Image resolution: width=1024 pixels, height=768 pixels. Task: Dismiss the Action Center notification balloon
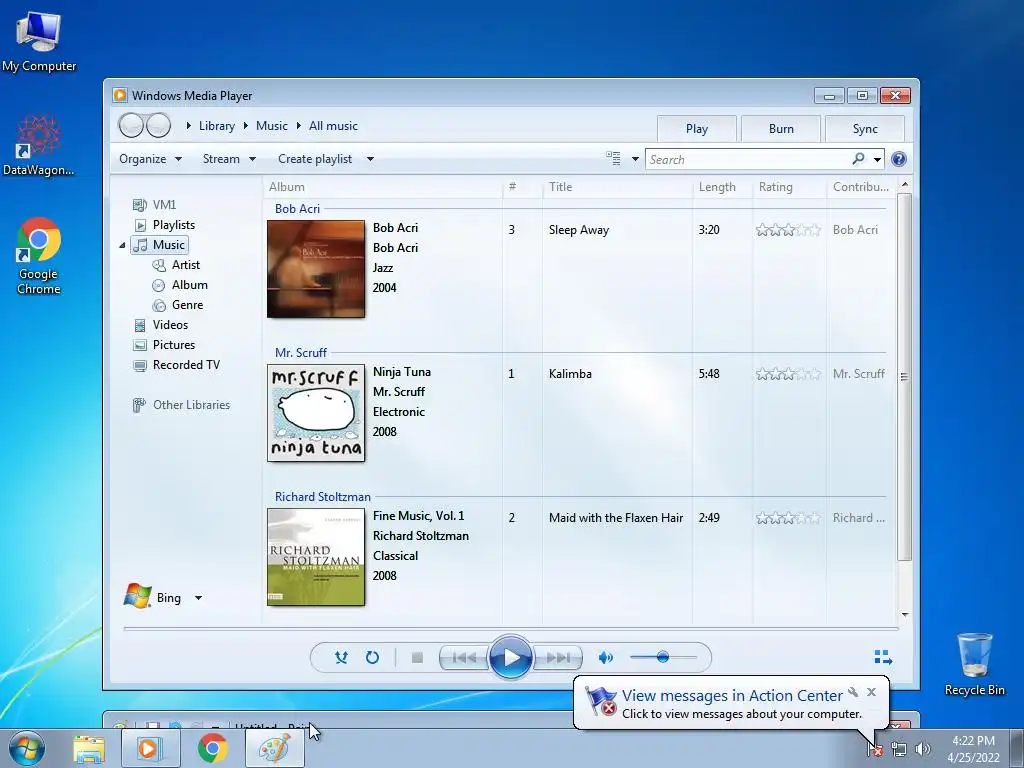[x=871, y=692]
